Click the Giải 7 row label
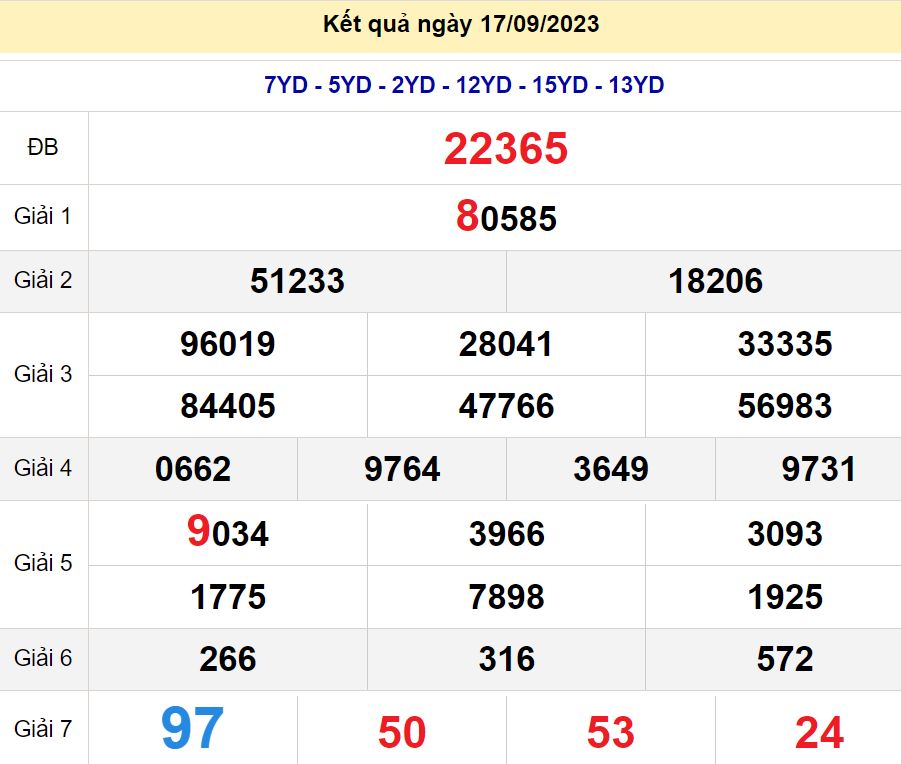Screen dimensions: 901x764 tap(43, 729)
